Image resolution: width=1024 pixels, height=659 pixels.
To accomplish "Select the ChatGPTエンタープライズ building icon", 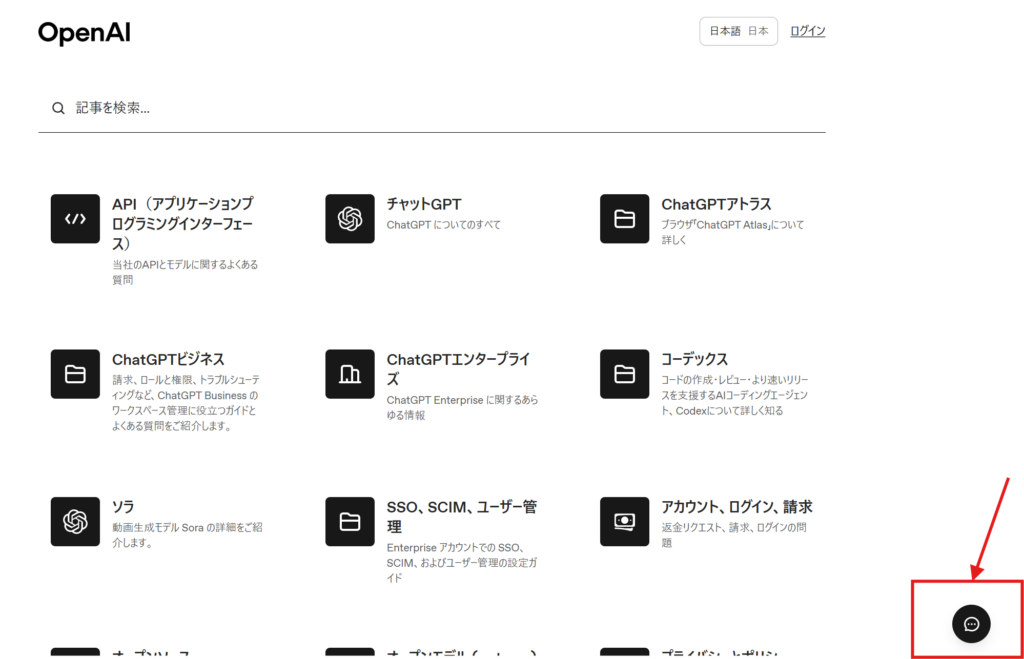I will point(350,374).
